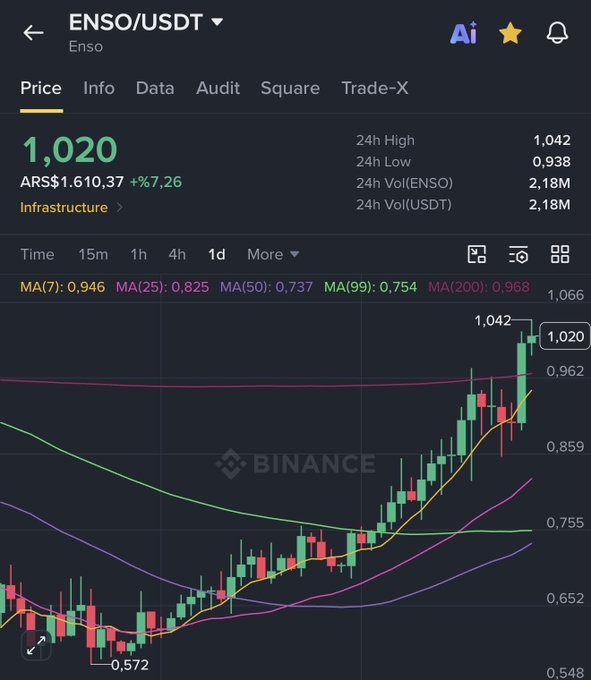Switch to the Price tab
This screenshot has height=680, width=591.
click(41, 88)
